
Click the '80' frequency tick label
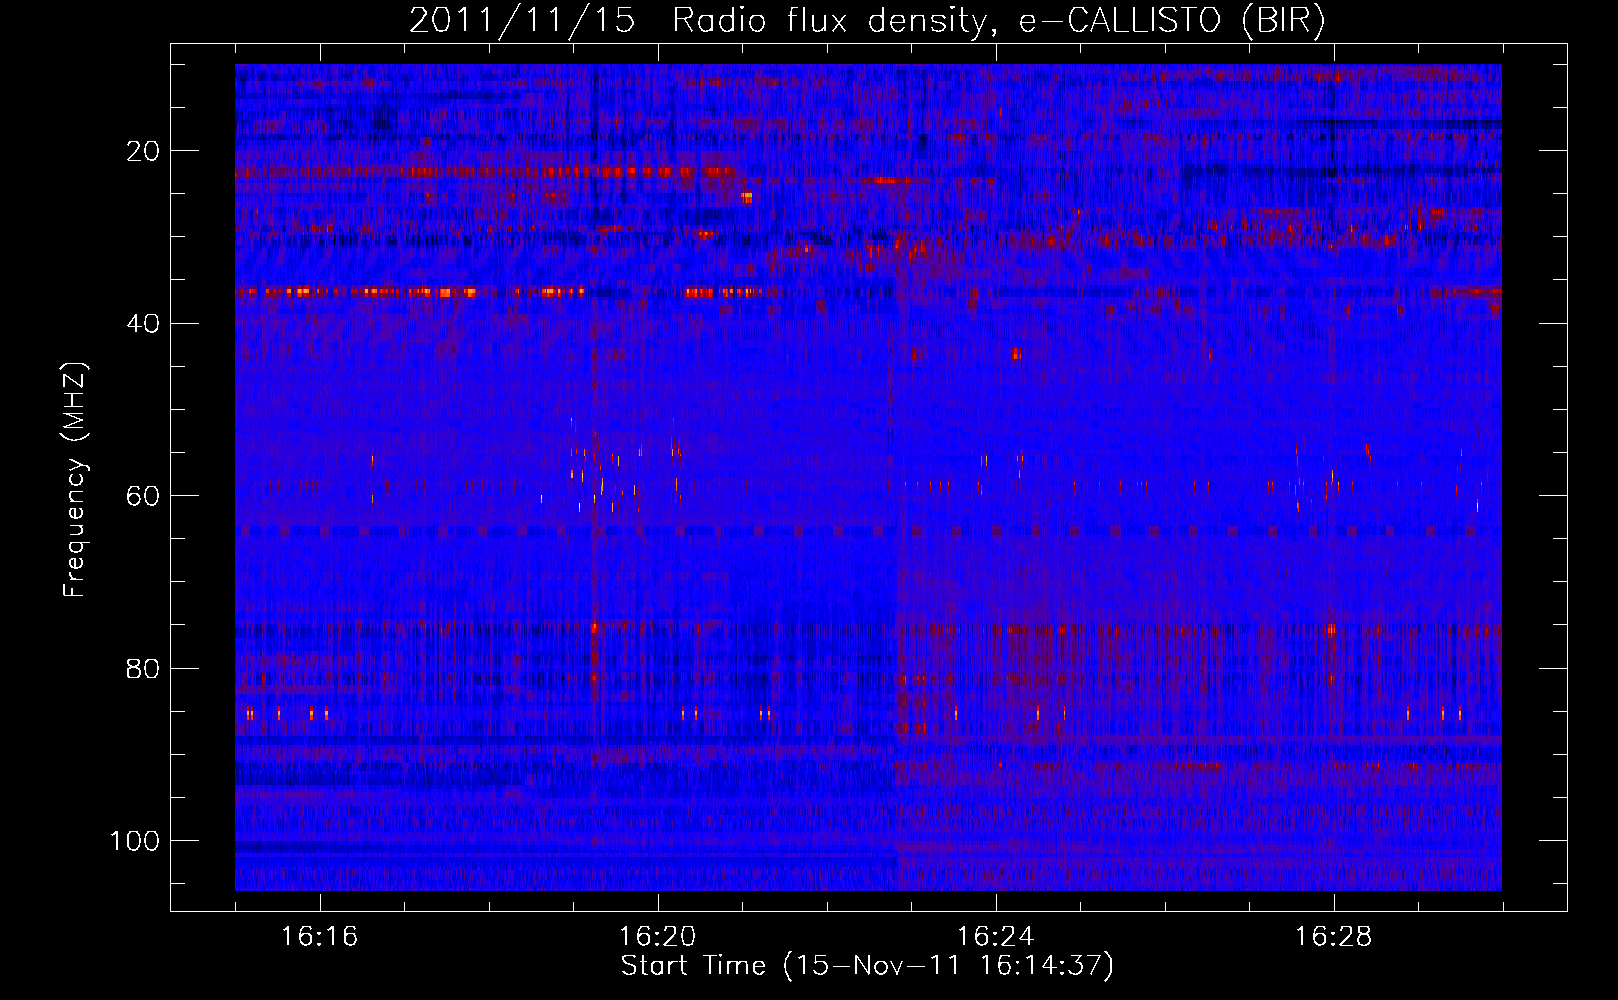(x=143, y=668)
